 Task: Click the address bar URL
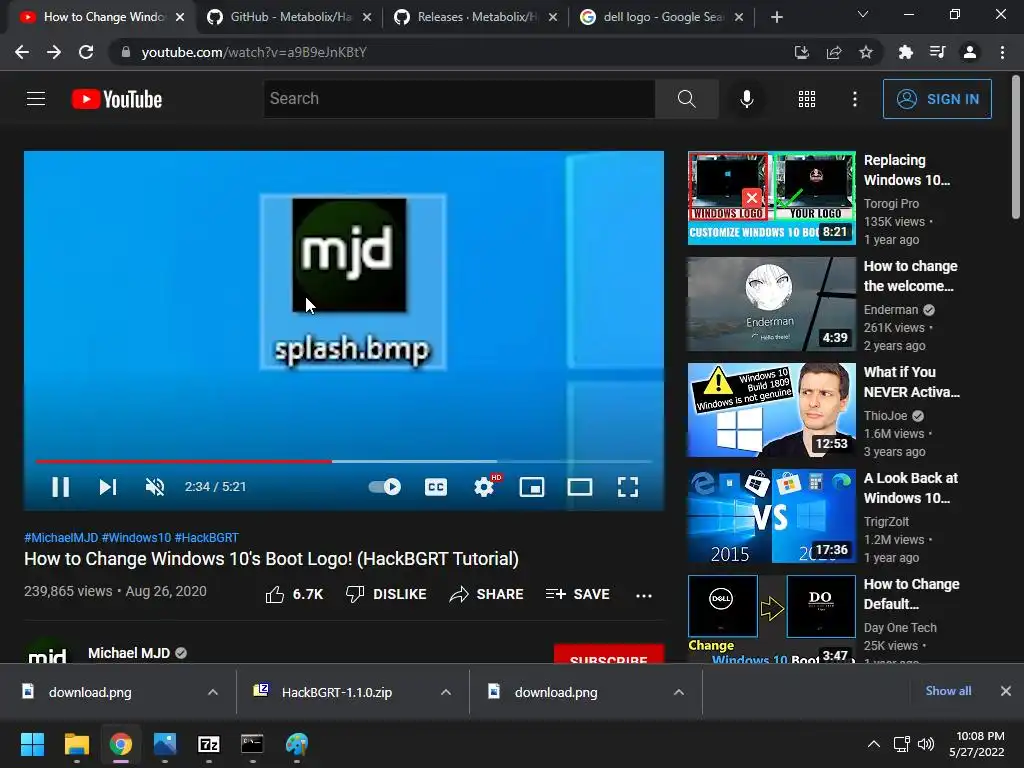point(254,52)
